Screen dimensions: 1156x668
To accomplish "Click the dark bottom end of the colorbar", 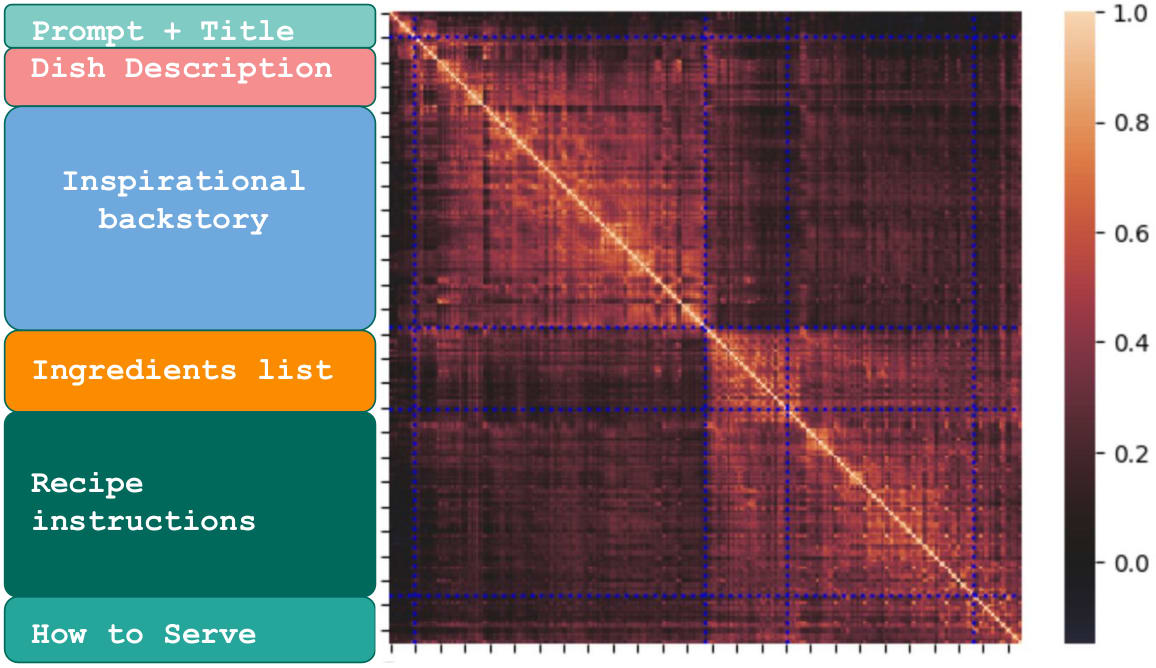I will [x=1078, y=632].
